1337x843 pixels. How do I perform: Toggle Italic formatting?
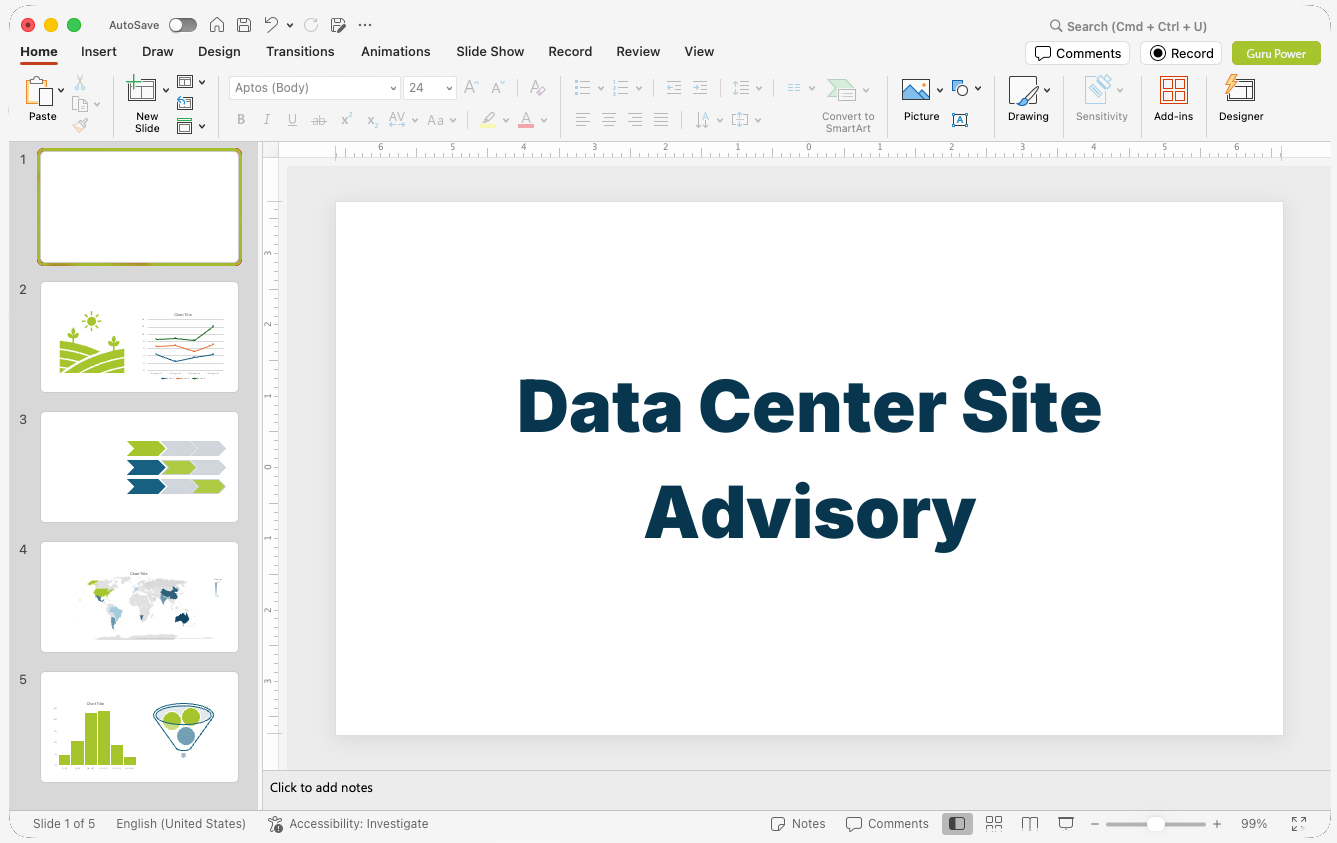pos(267,120)
